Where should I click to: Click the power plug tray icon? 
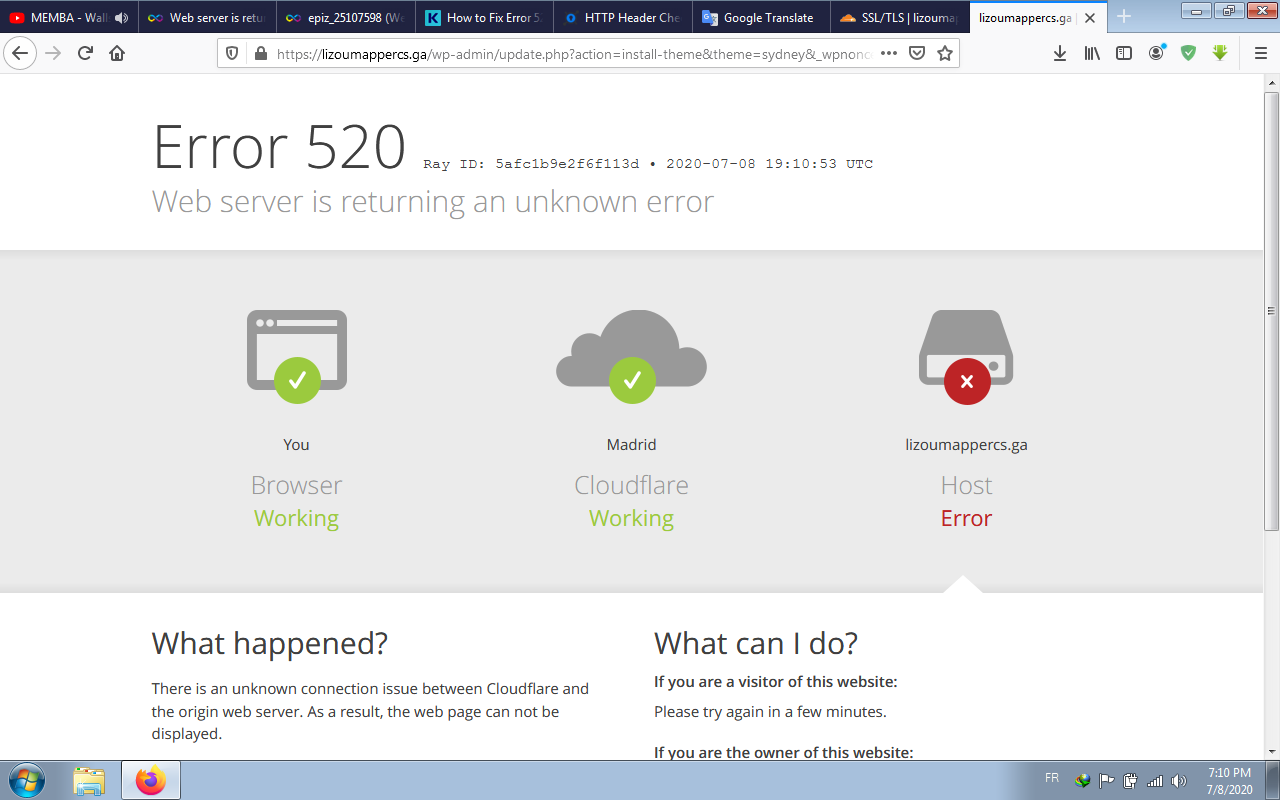pyautogui.click(x=1130, y=781)
